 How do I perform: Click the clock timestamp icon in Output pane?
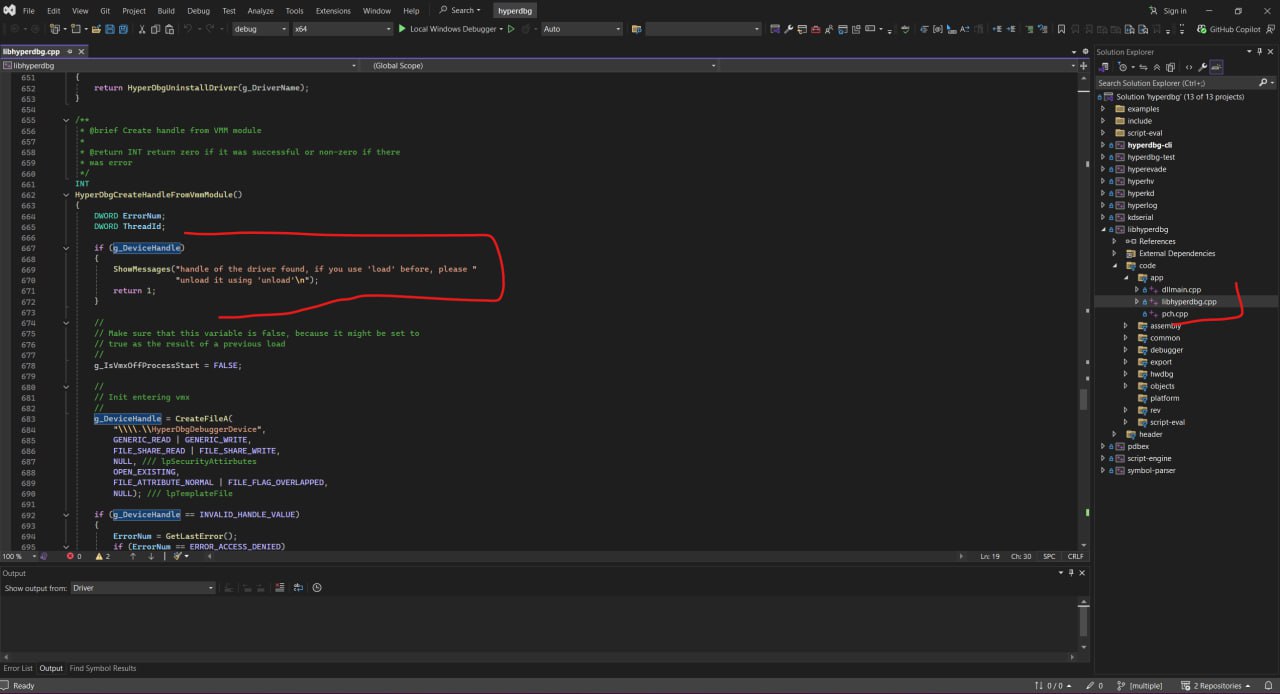tap(317, 588)
